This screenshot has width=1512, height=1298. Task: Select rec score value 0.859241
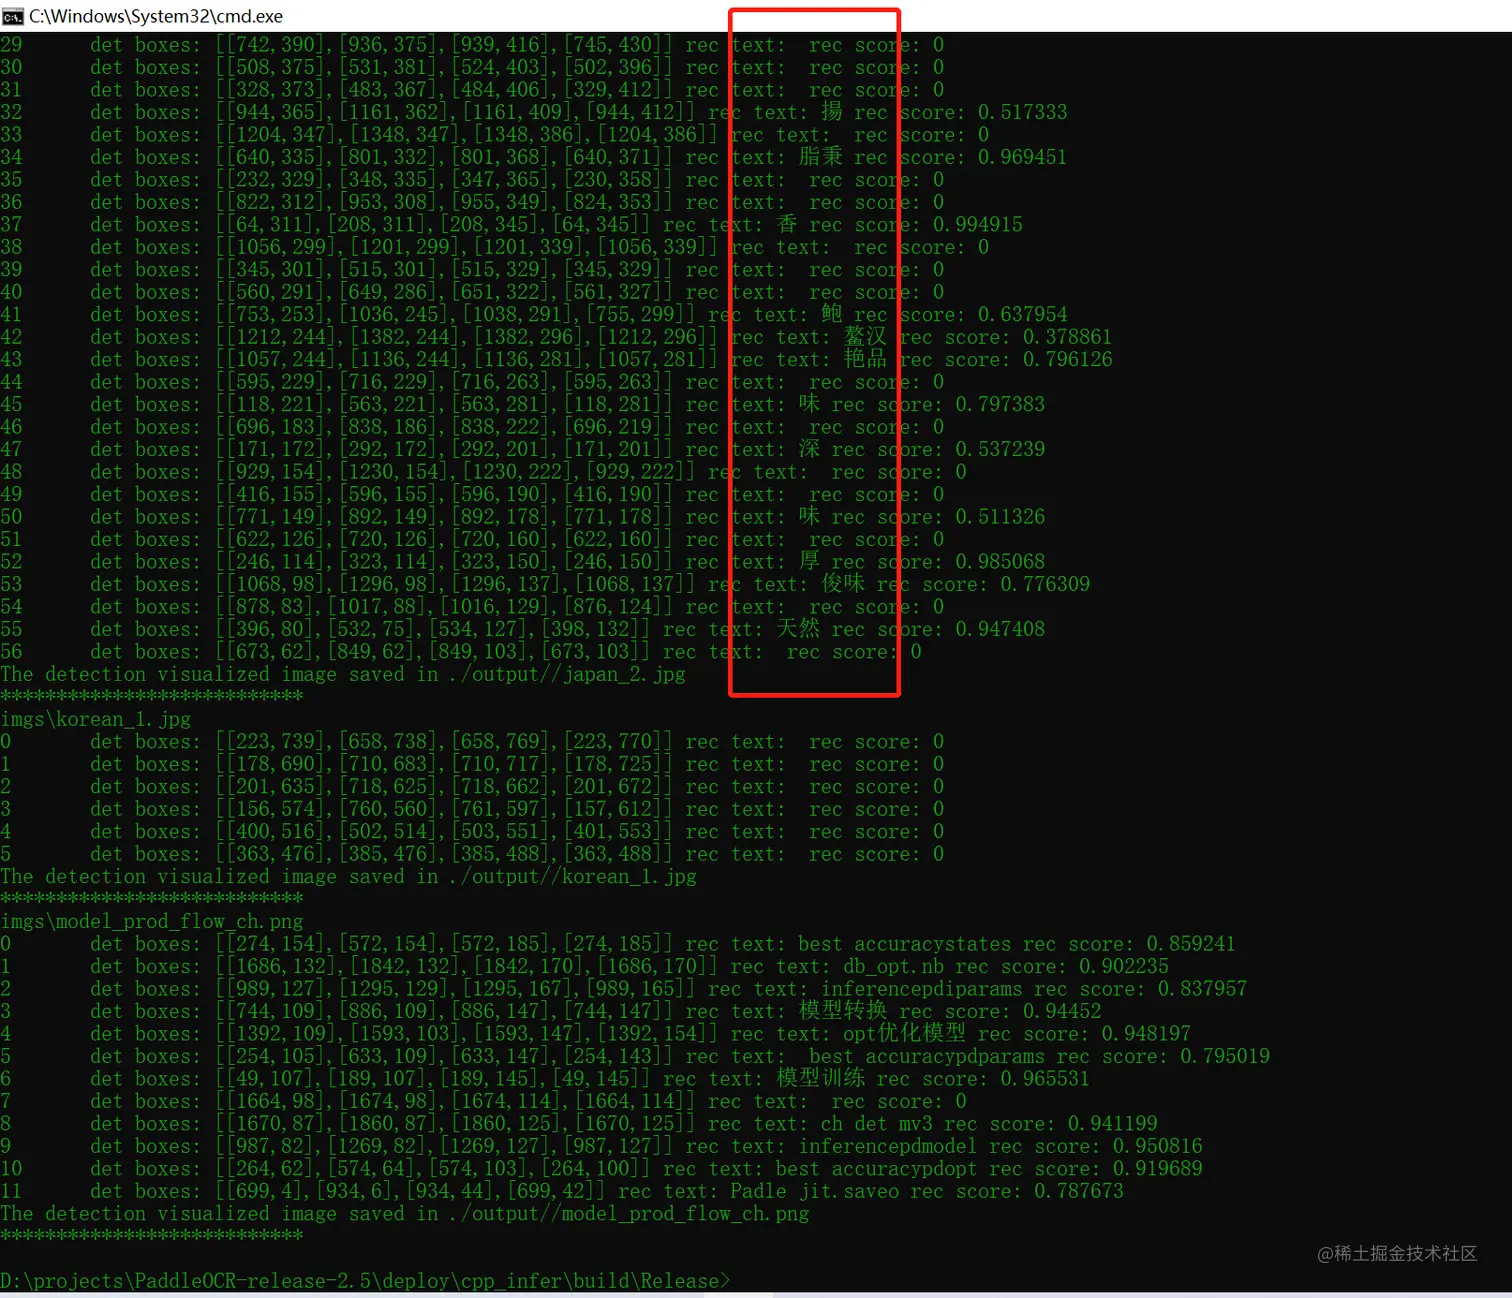coord(1191,944)
